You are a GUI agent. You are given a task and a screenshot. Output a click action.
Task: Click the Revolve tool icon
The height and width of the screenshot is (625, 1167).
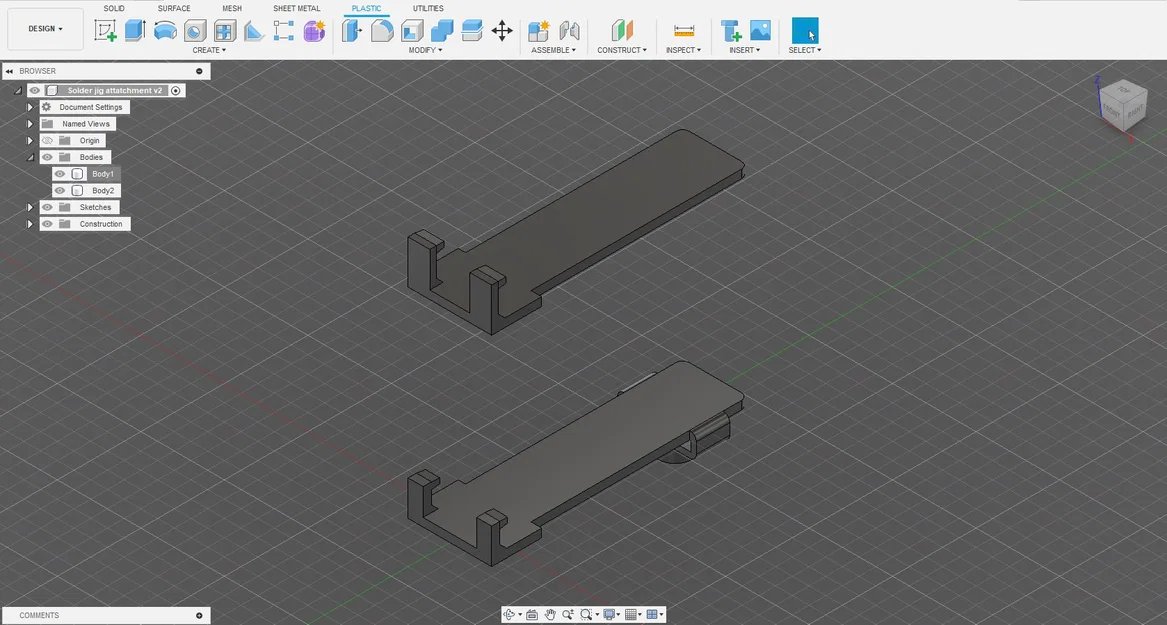pos(165,31)
